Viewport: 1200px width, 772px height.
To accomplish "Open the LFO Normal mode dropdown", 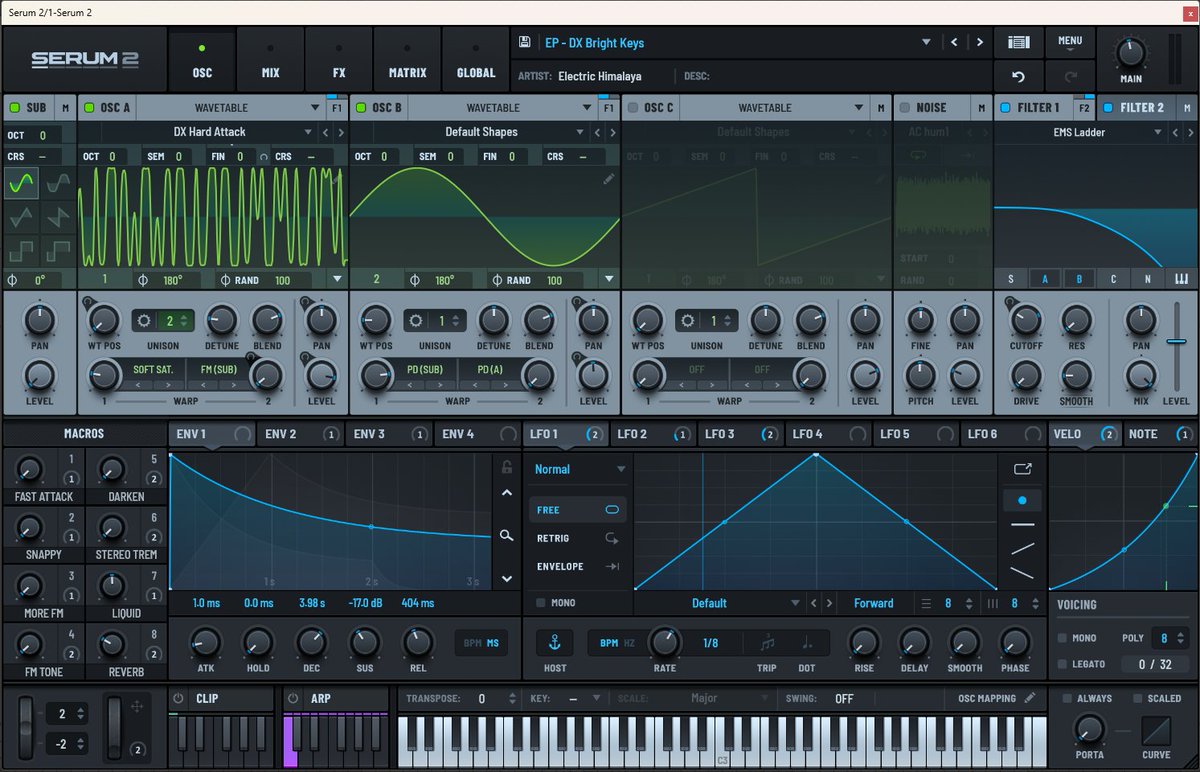I will [620, 469].
